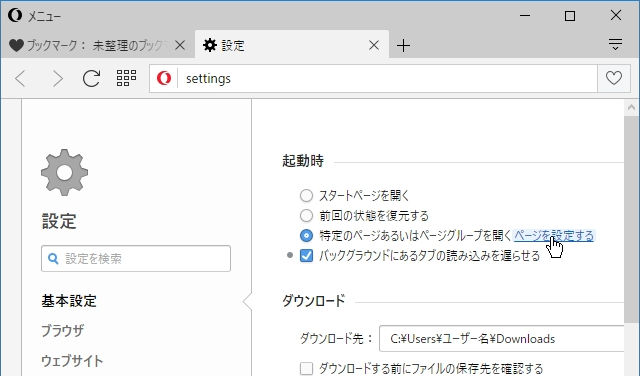
Task: Open the ページを設定する link
Action: [x=553, y=236]
